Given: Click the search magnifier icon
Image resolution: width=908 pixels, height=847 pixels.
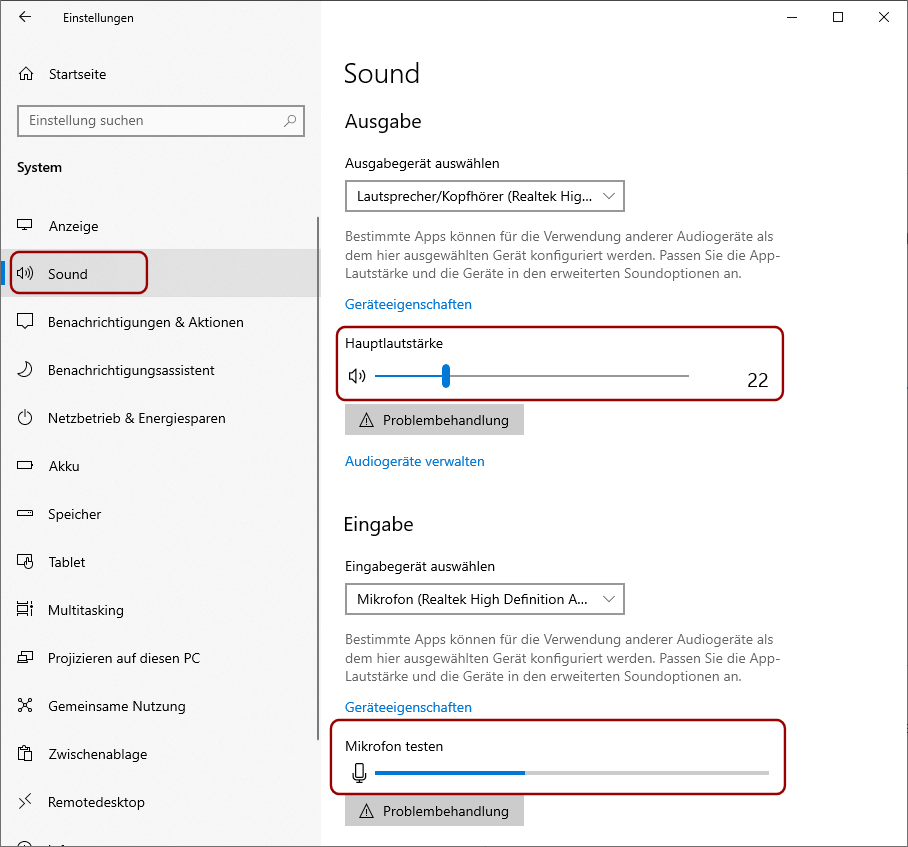Looking at the screenshot, I should click(290, 120).
